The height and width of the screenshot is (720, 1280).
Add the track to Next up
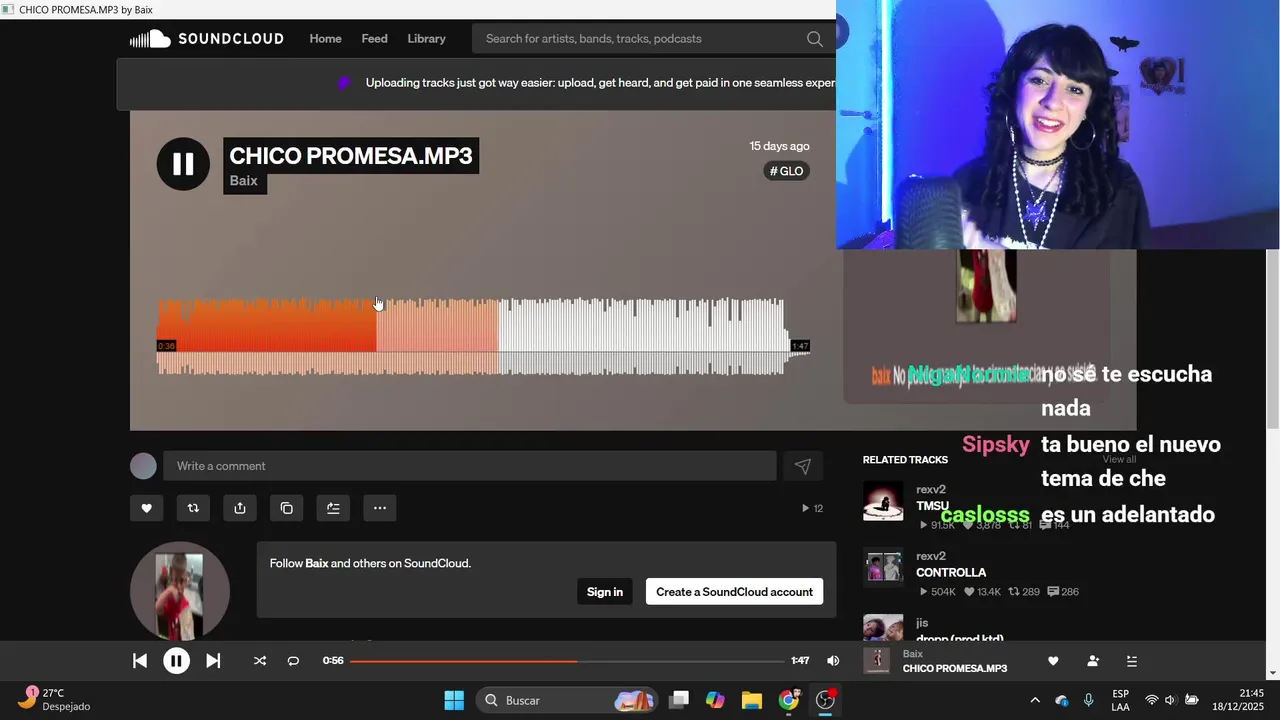(x=333, y=508)
